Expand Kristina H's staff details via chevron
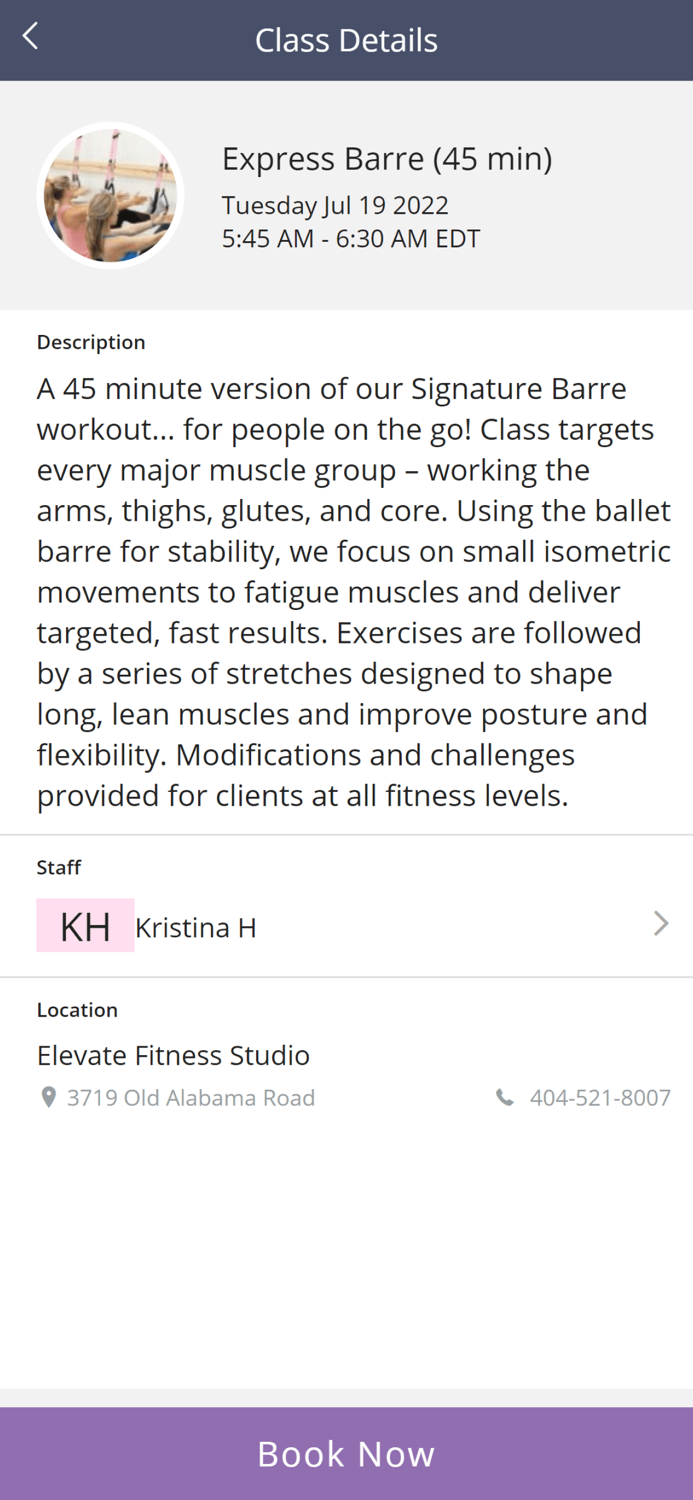Viewport: 693px width, 1500px height. (660, 923)
